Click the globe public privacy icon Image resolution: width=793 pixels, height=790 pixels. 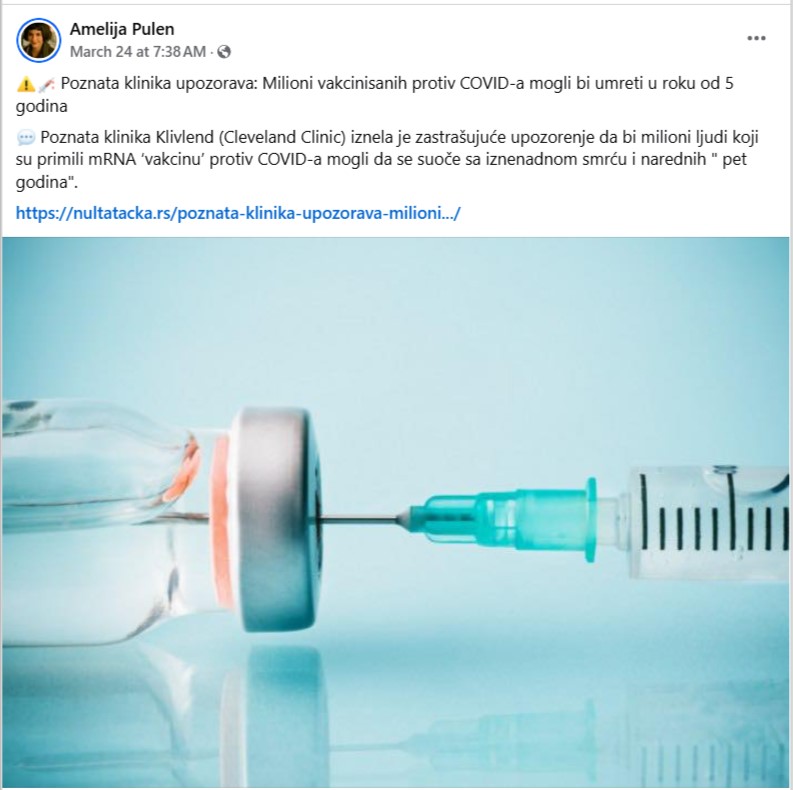(224, 52)
